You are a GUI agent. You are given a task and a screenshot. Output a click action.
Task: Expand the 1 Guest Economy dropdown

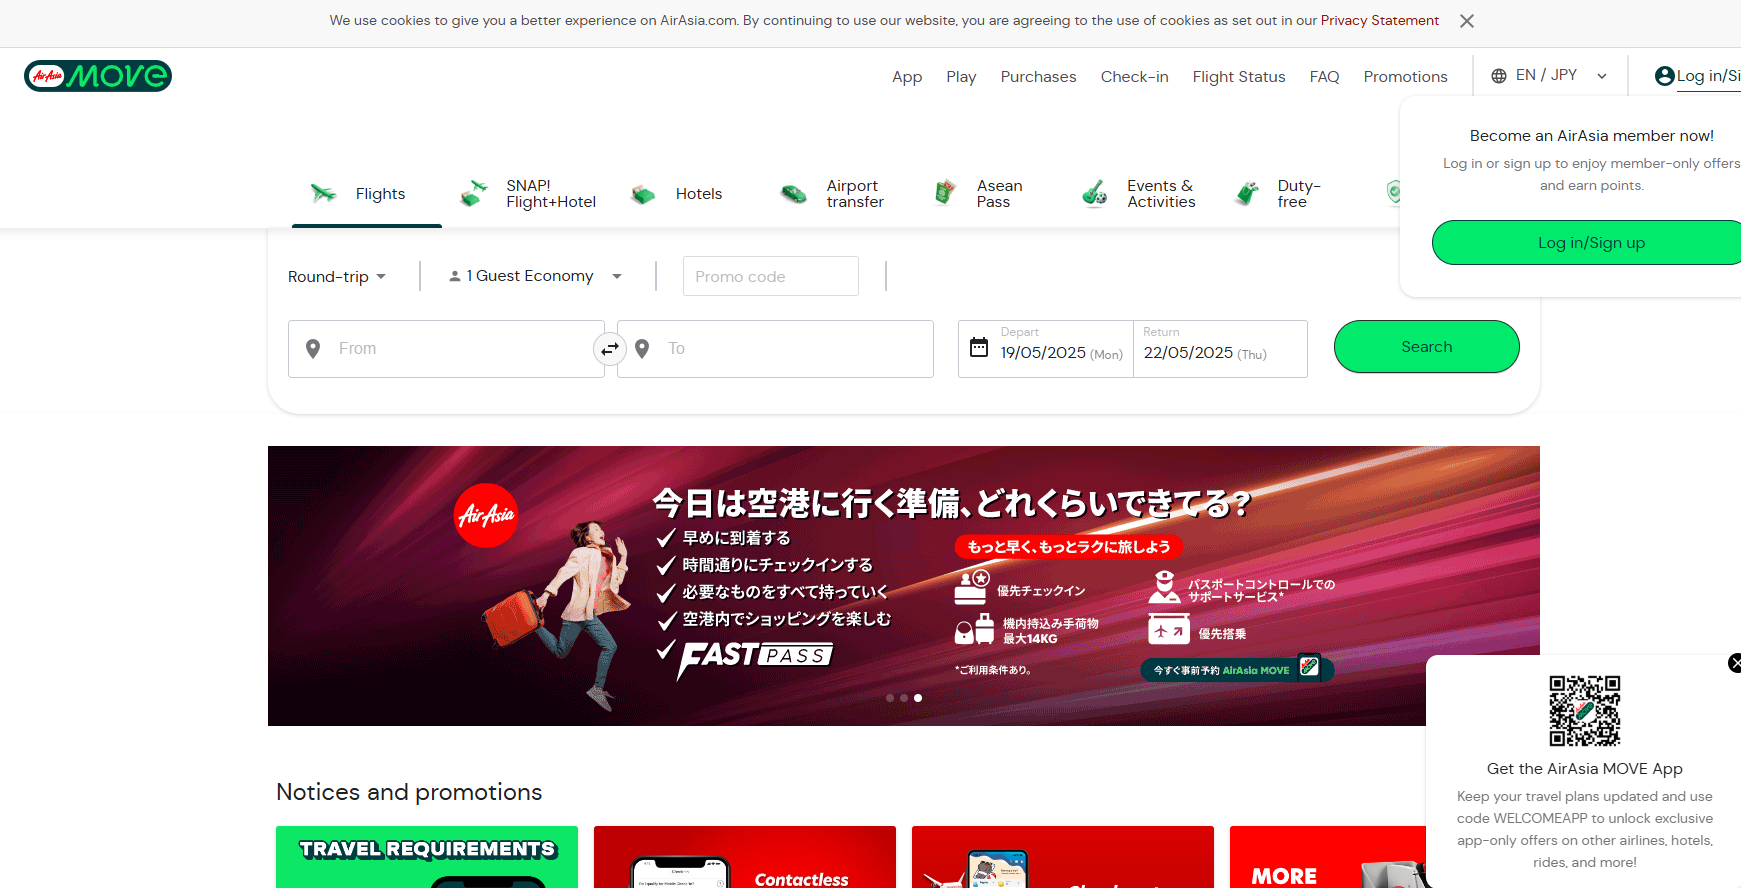tap(535, 276)
